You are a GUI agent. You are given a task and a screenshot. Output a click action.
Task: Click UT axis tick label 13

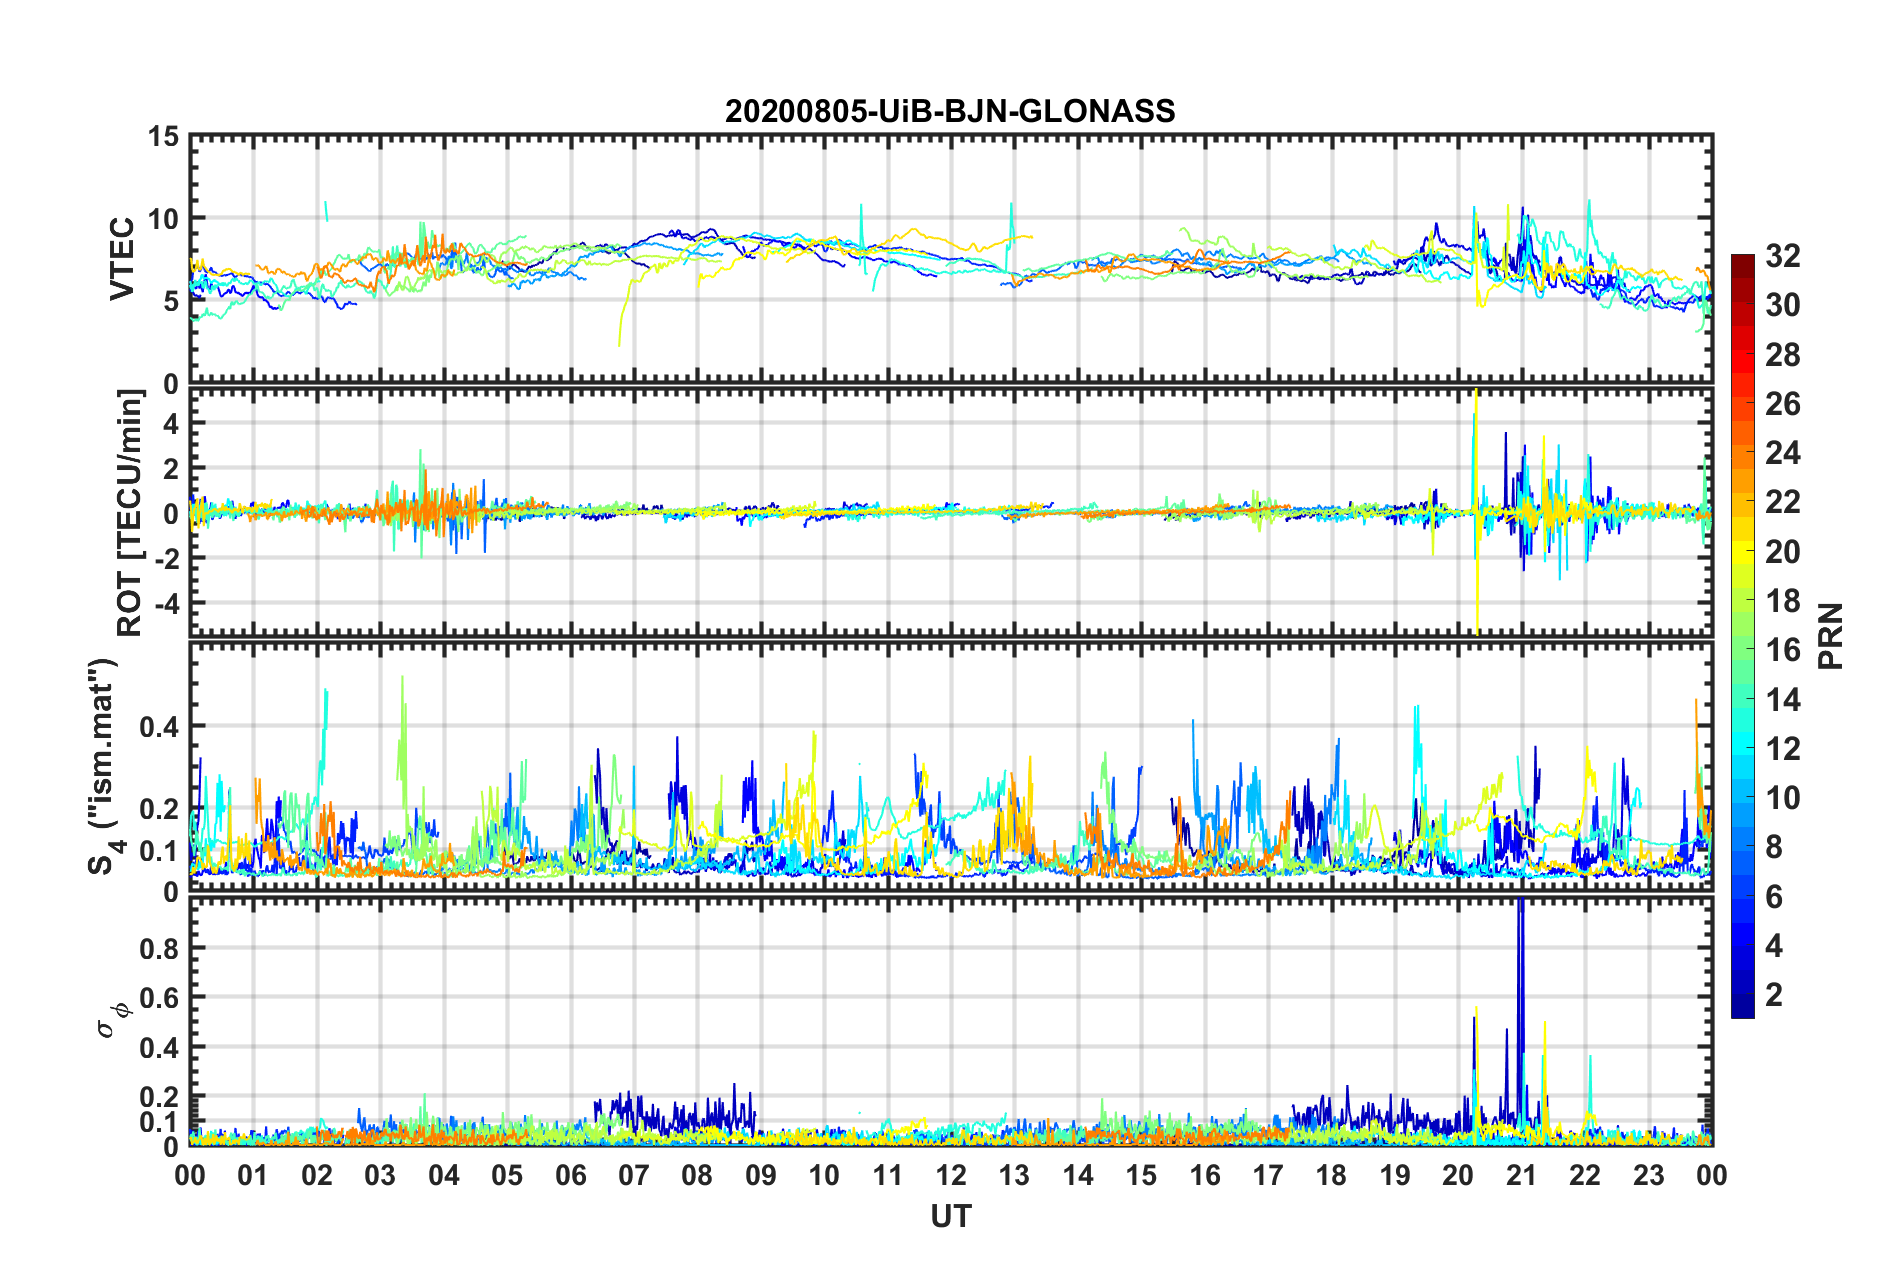point(1014,1176)
